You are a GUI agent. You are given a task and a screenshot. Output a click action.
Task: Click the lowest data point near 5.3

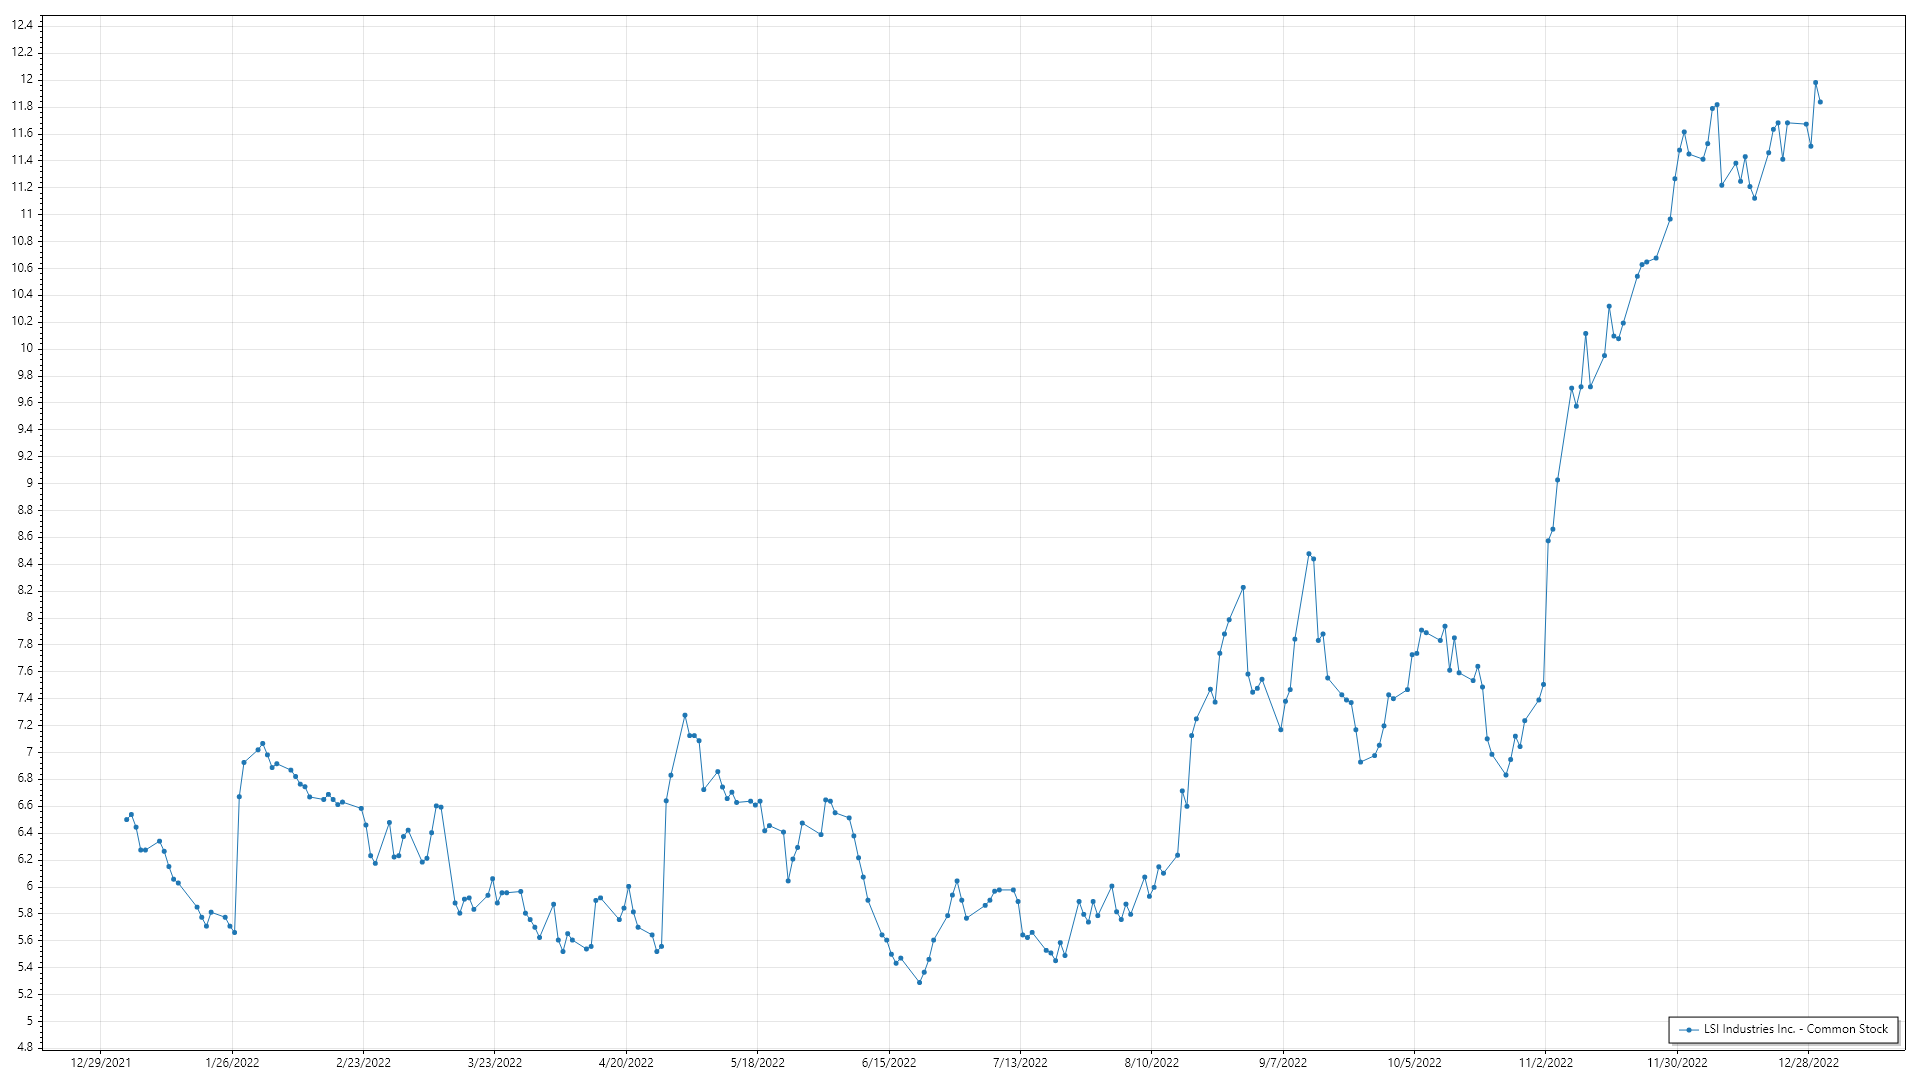tap(919, 982)
